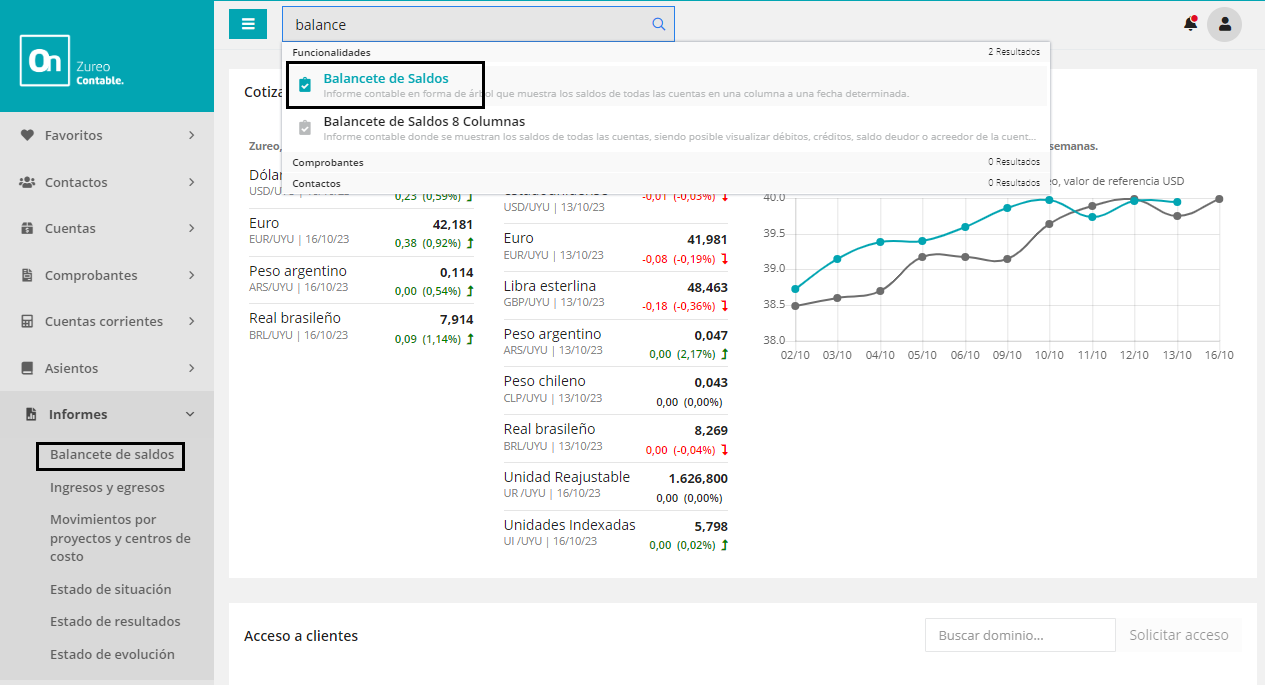The image size is (1265, 685).
Task: Click the book icon beside Asientos
Action: pyautogui.click(x=27, y=368)
